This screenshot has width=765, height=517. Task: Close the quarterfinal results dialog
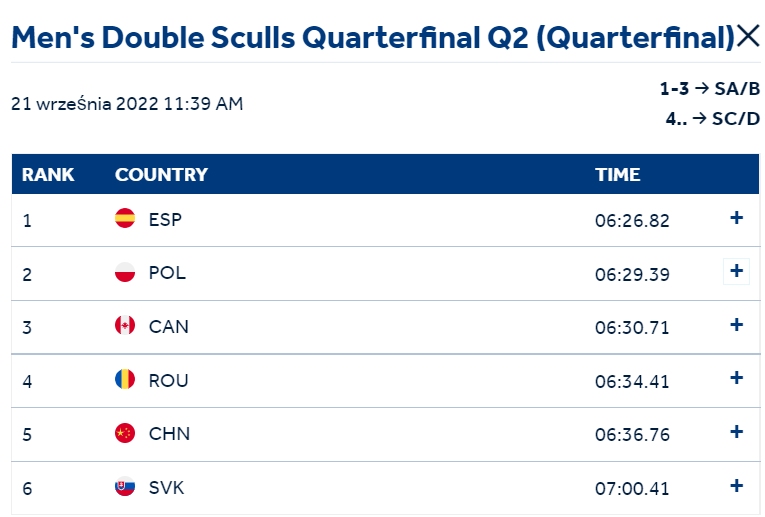(748, 36)
